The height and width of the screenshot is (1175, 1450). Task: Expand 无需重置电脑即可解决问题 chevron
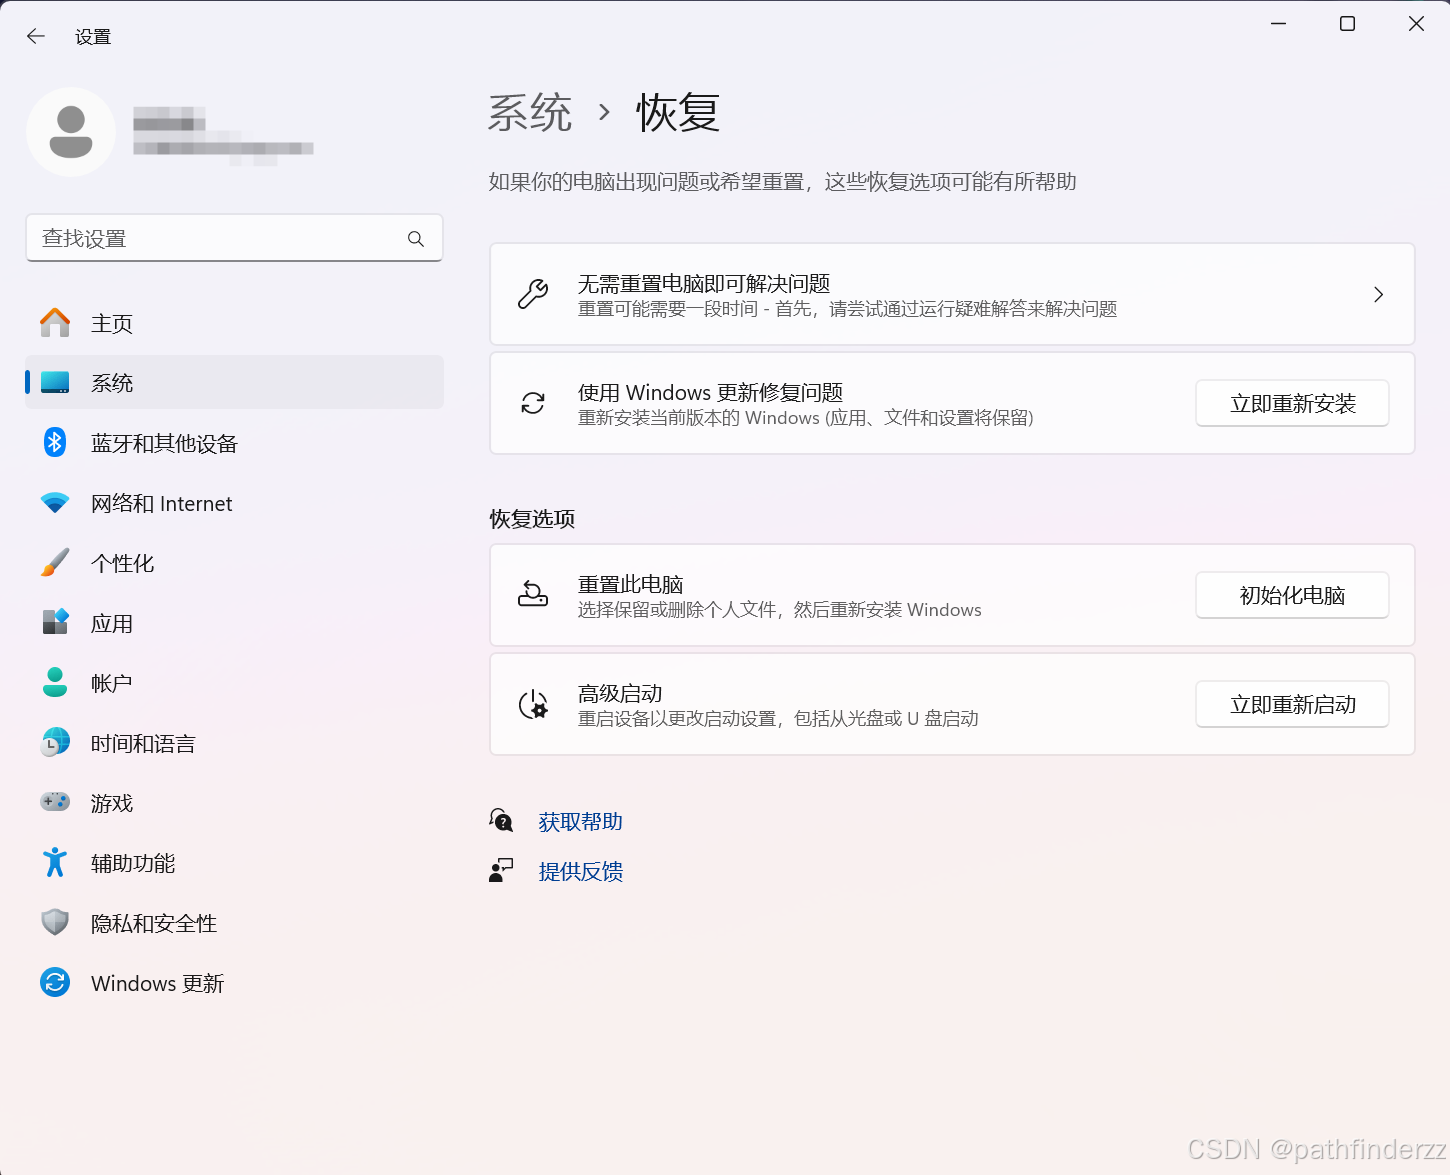[1378, 294]
